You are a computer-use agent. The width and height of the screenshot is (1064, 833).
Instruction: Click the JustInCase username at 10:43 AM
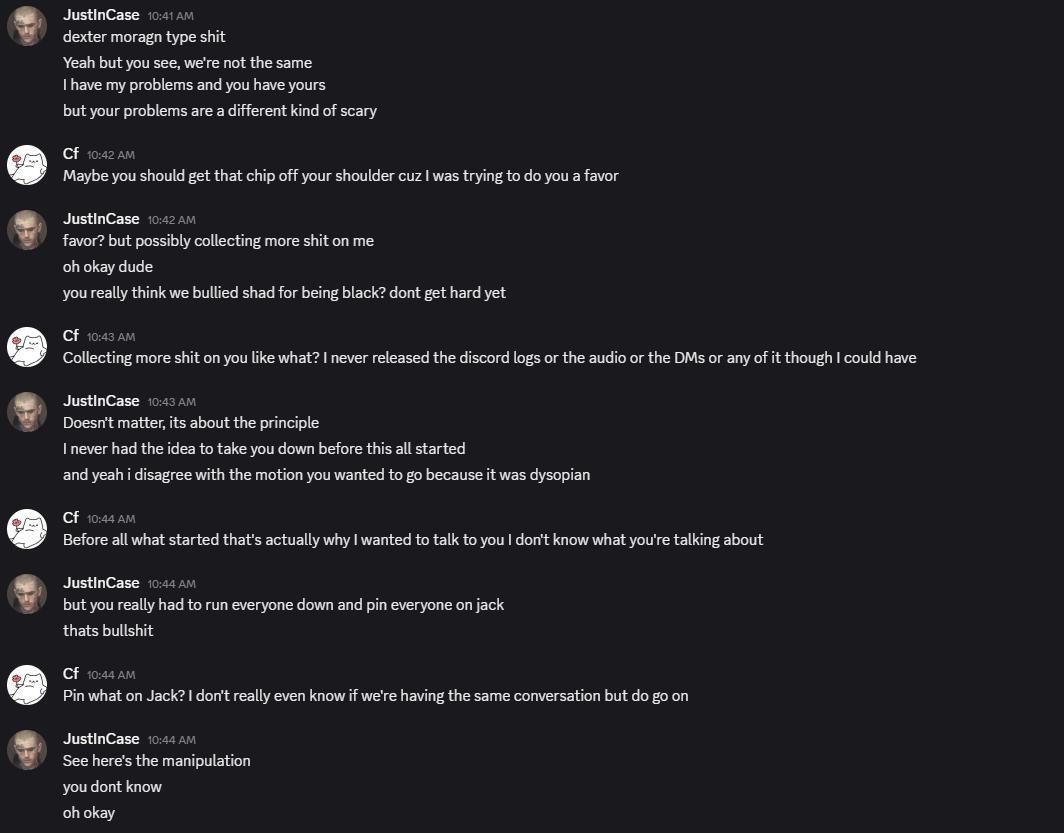point(101,401)
